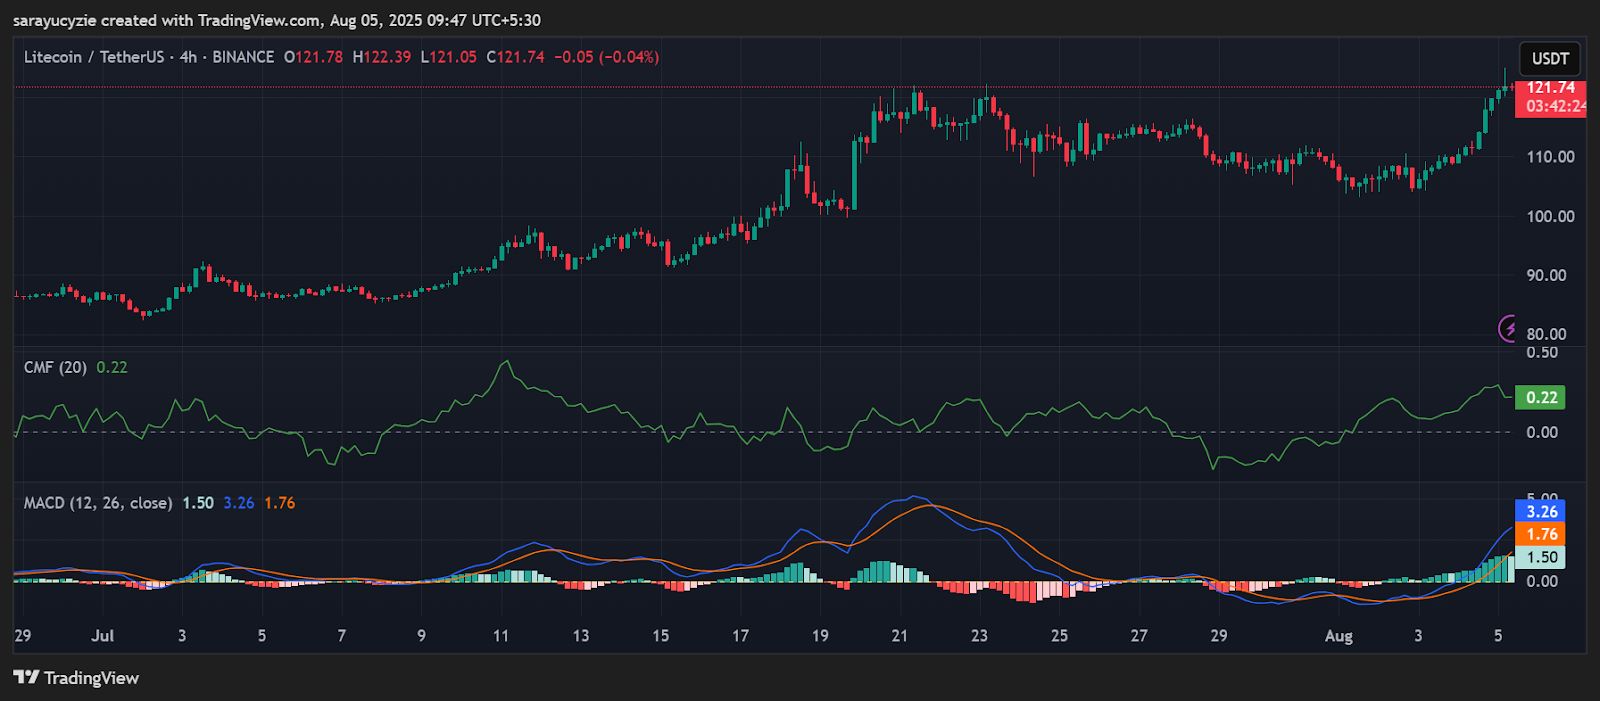
Task: Click the MACD legend value 1.50
Action: 198,503
